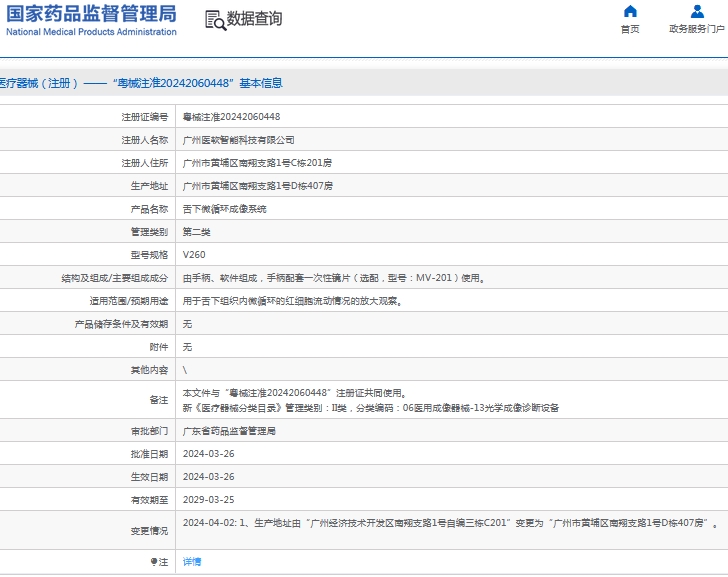Click the 变更情况 label
This screenshot has width=728, height=577.
coord(149,531)
